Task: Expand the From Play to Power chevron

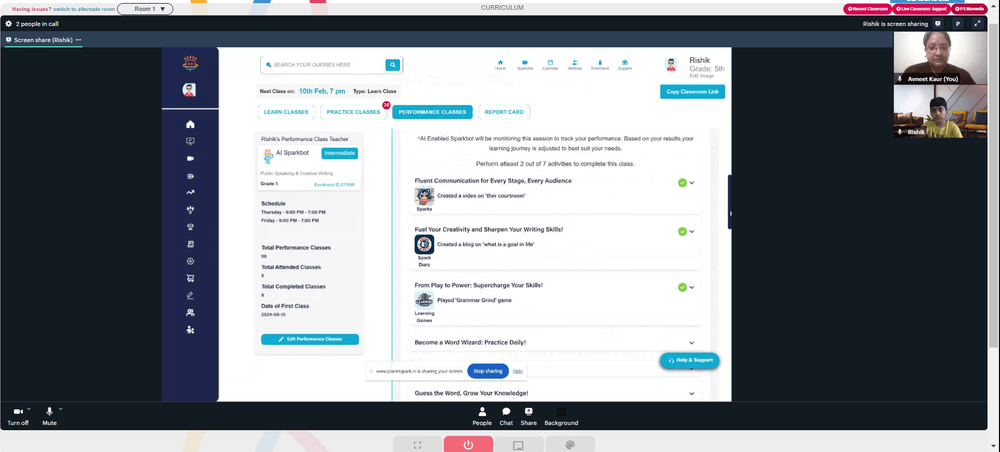Action: click(692, 288)
